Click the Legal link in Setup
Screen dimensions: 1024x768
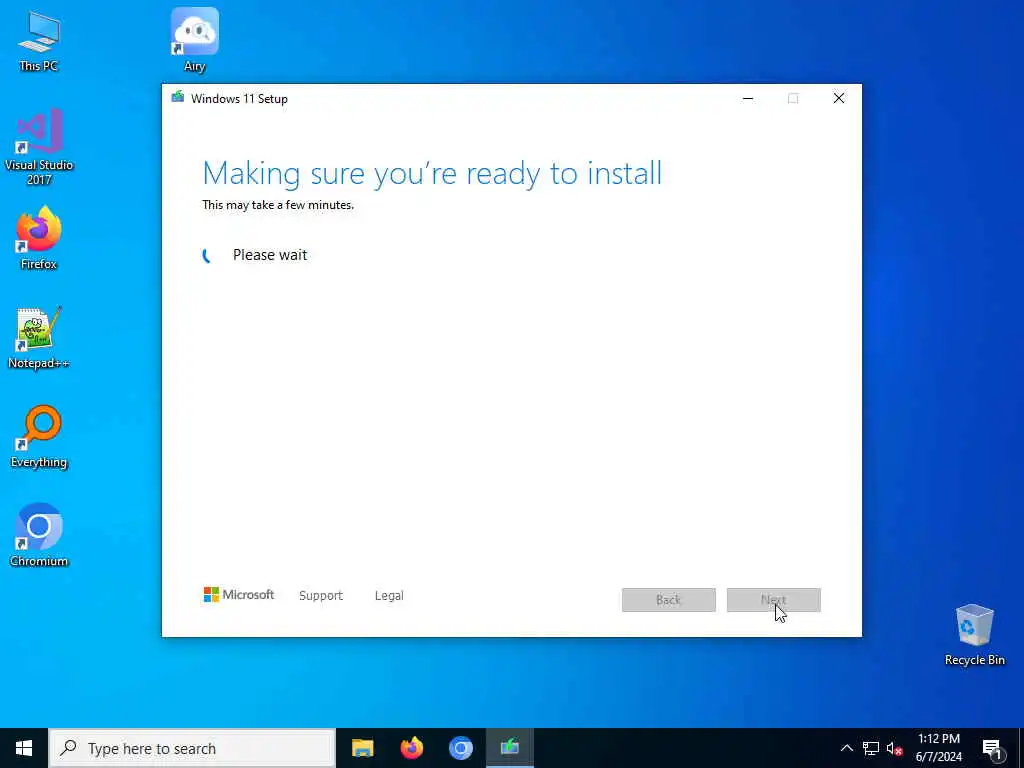pyautogui.click(x=389, y=596)
